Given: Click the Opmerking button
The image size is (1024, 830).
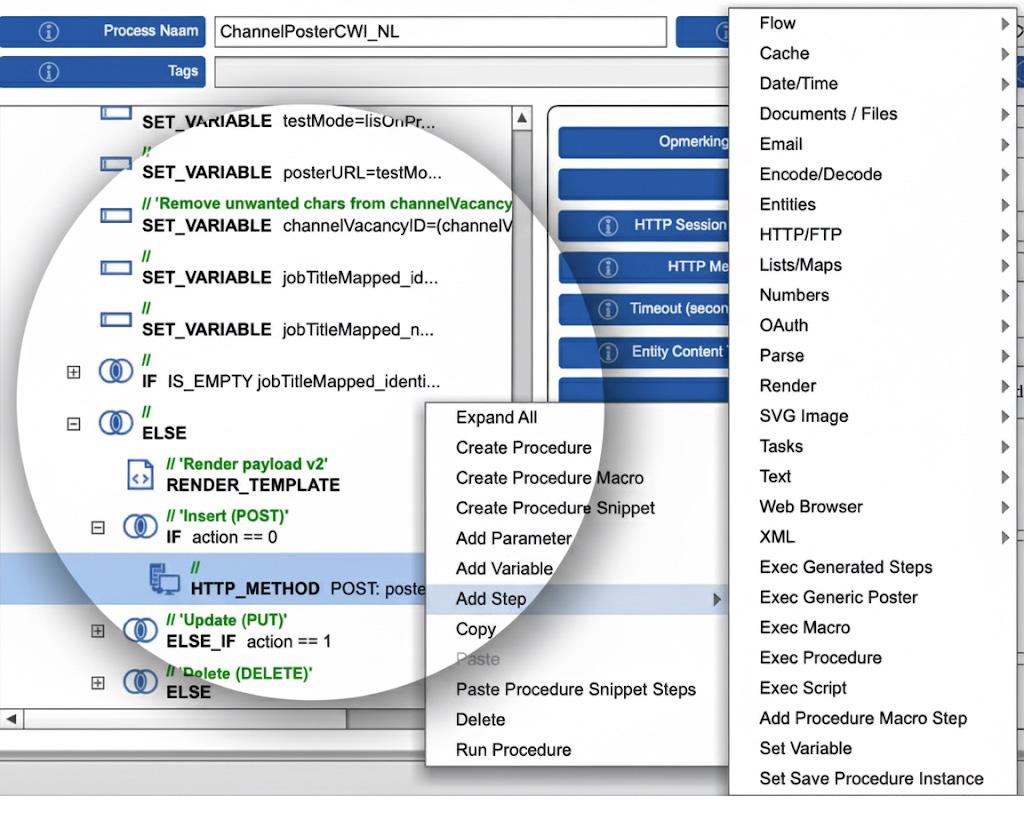Looking at the screenshot, I should [x=692, y=142].
